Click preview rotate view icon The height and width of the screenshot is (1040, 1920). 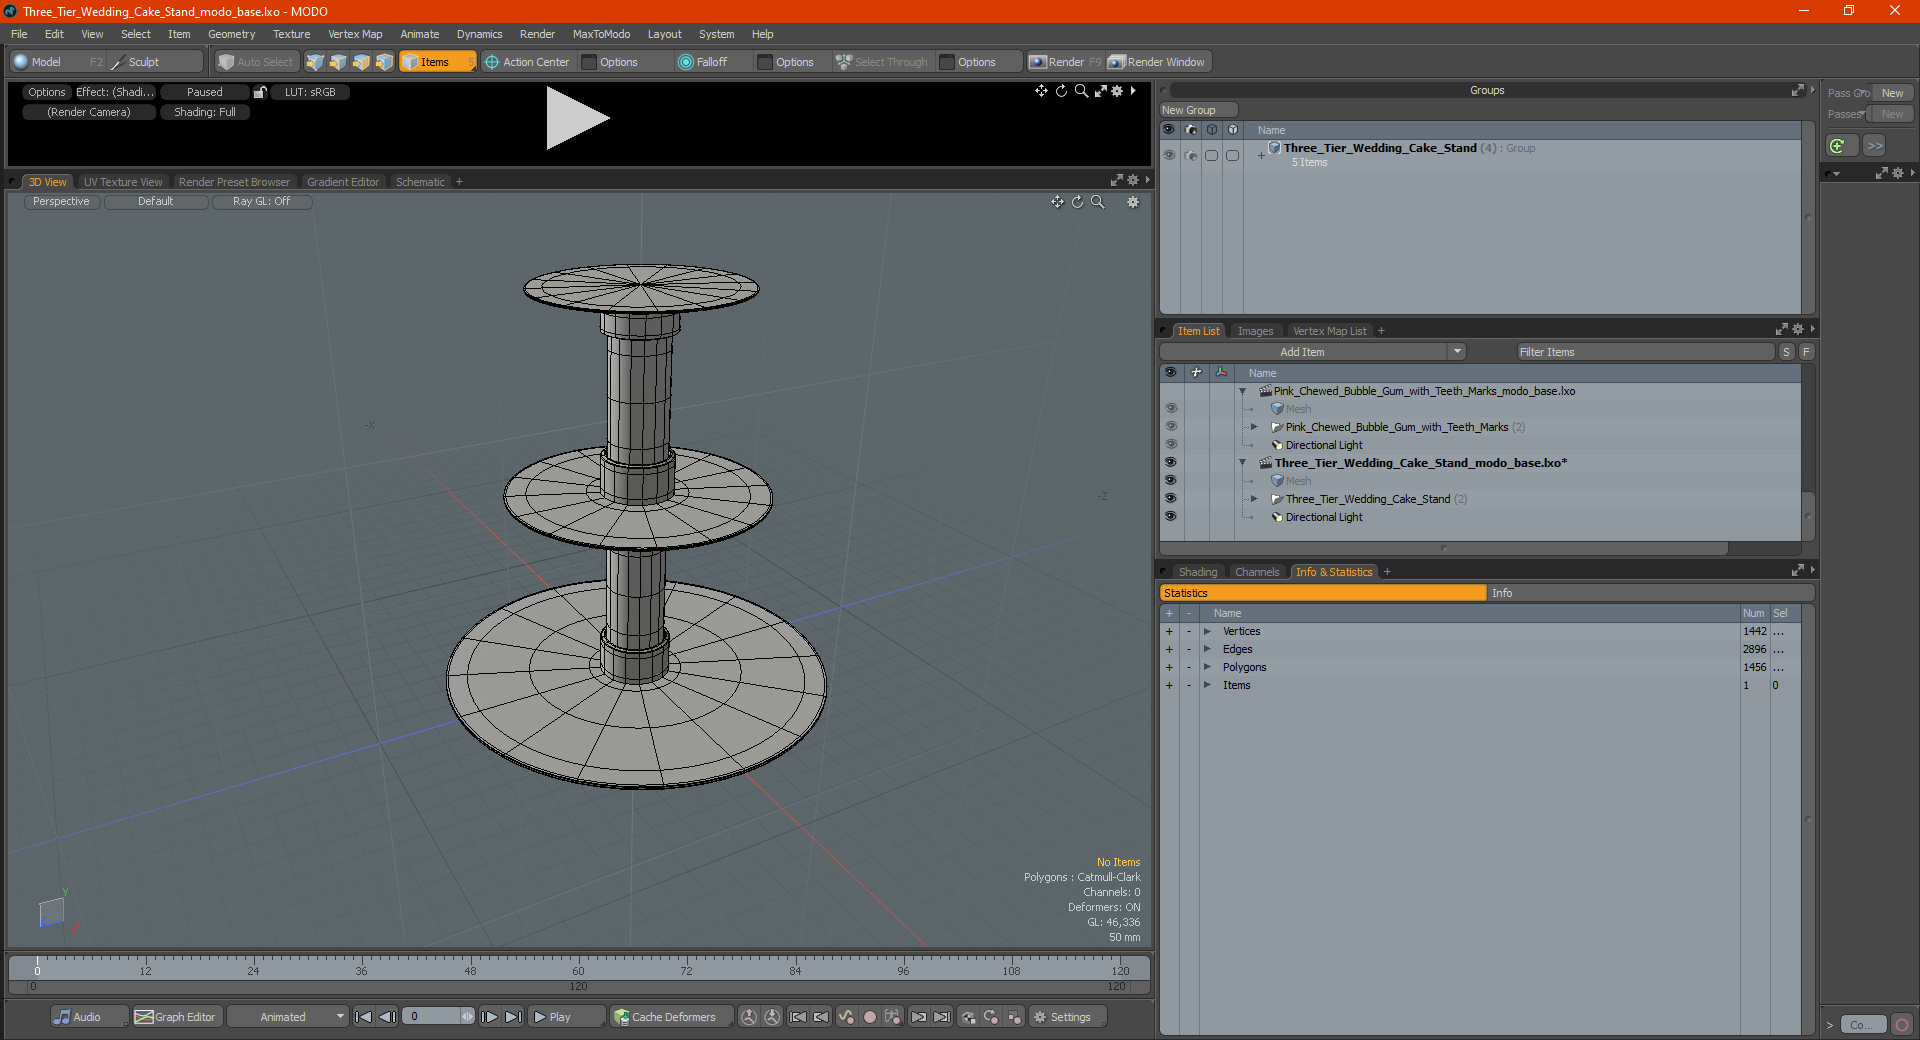click(x=1061, y=91)
